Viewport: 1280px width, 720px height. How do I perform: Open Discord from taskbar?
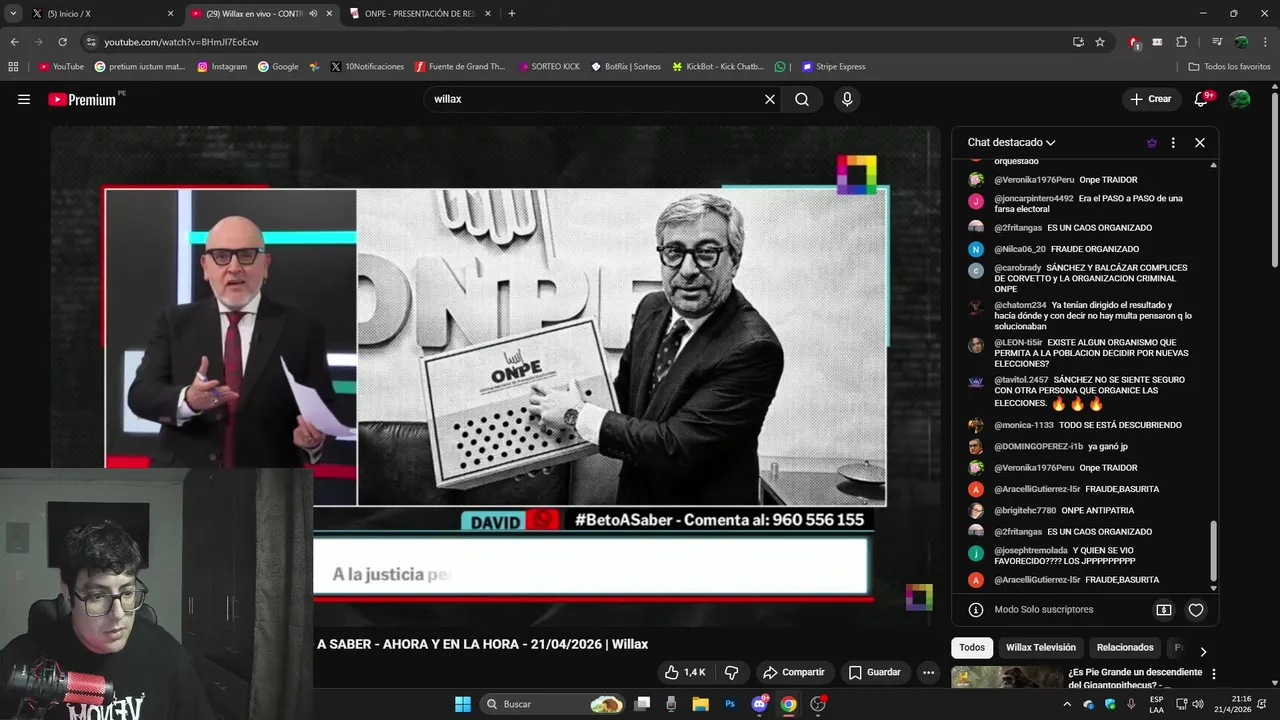(759, 704)
